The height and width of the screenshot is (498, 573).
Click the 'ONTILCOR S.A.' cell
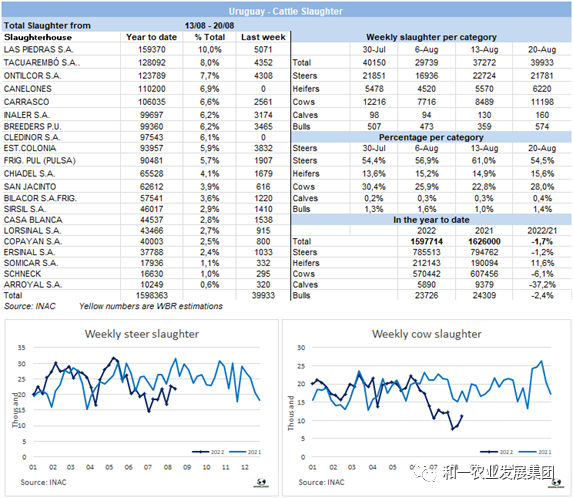click(x=33, y=76)
